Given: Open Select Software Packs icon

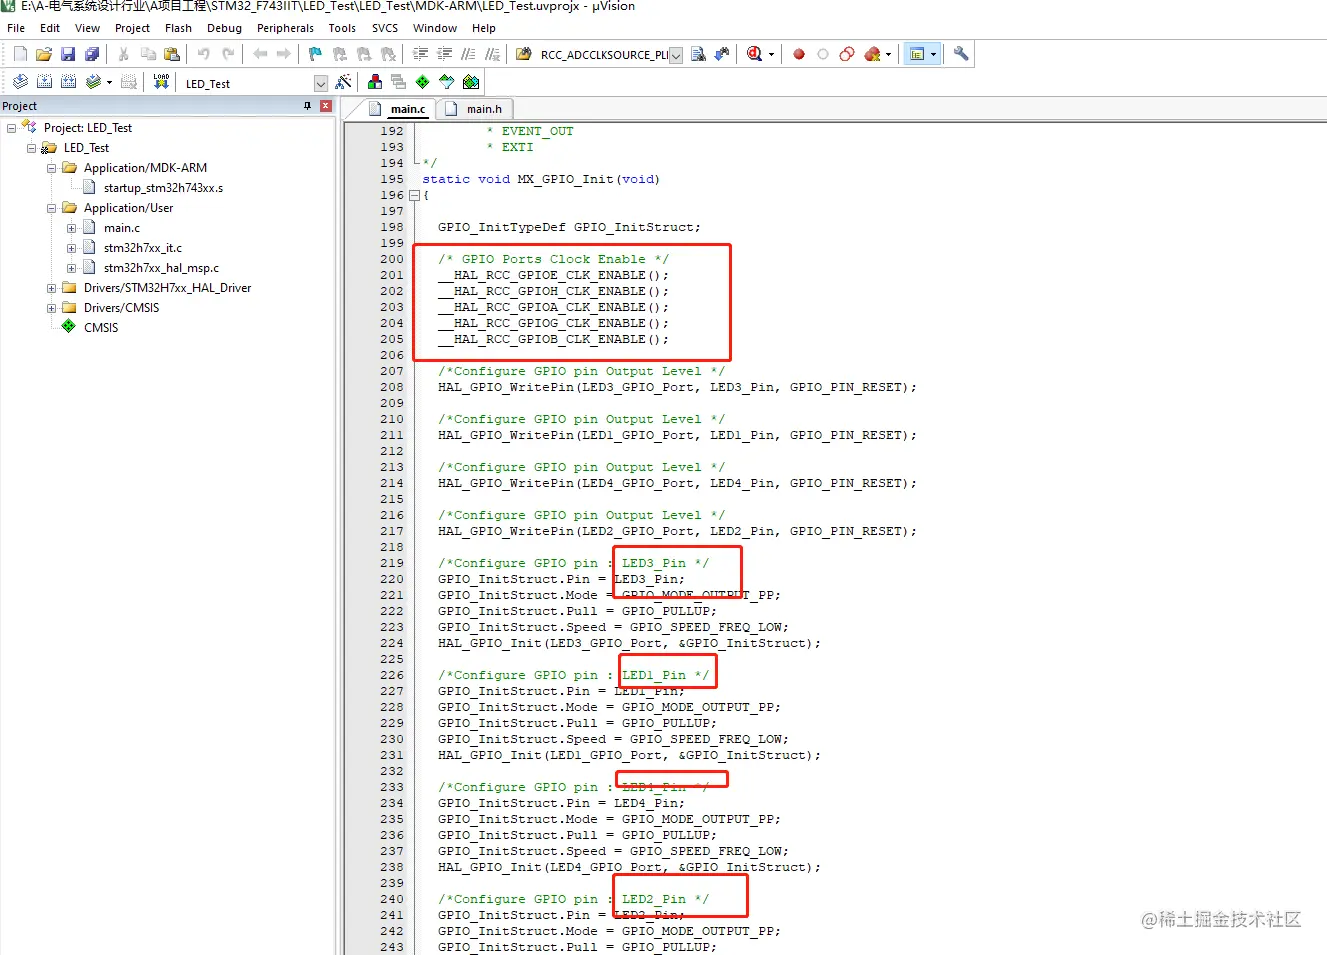Looking at the screenshot, I should click(447, 82).
